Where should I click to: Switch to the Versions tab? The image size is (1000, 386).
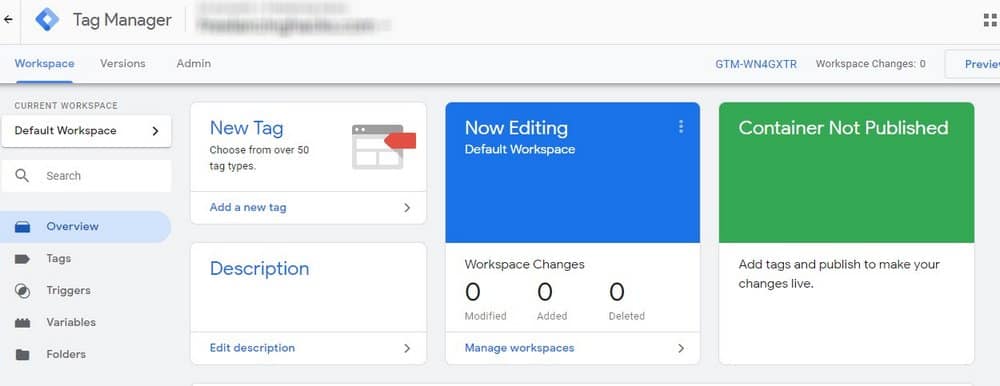pyautogui.click(x=122, y=64)
